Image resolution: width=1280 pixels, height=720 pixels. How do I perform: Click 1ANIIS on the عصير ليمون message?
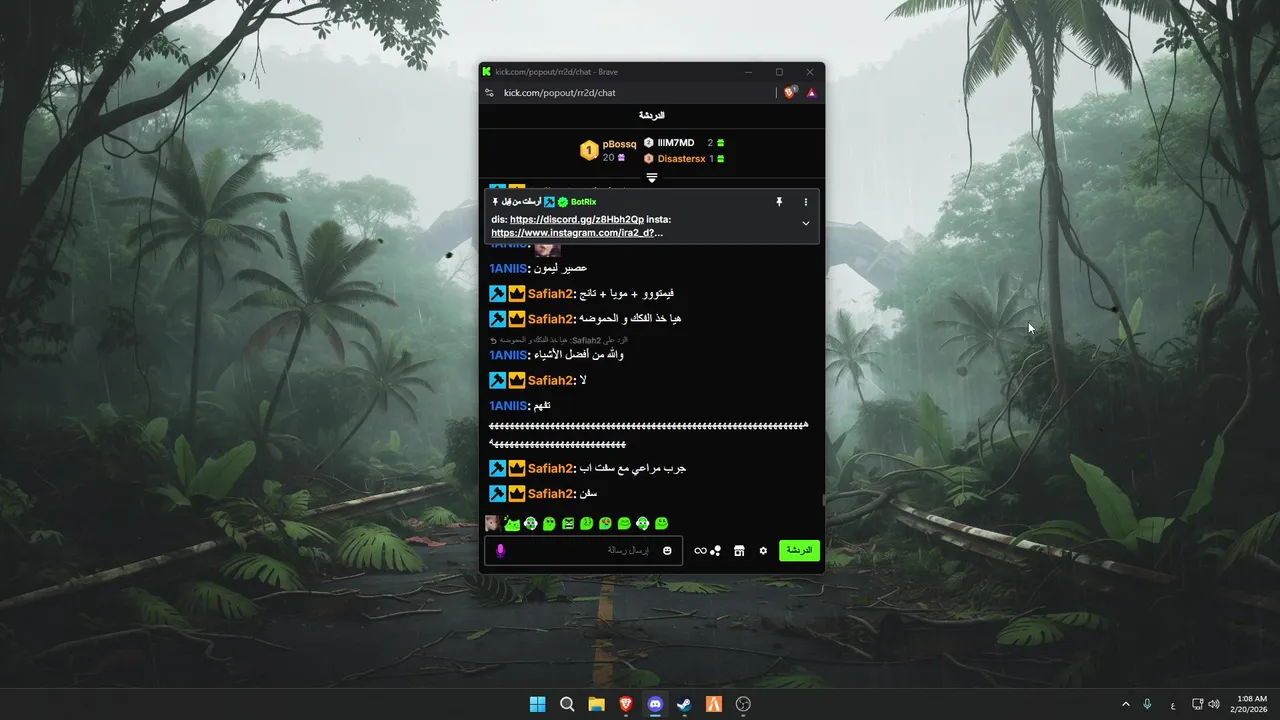tap(508, 268)
